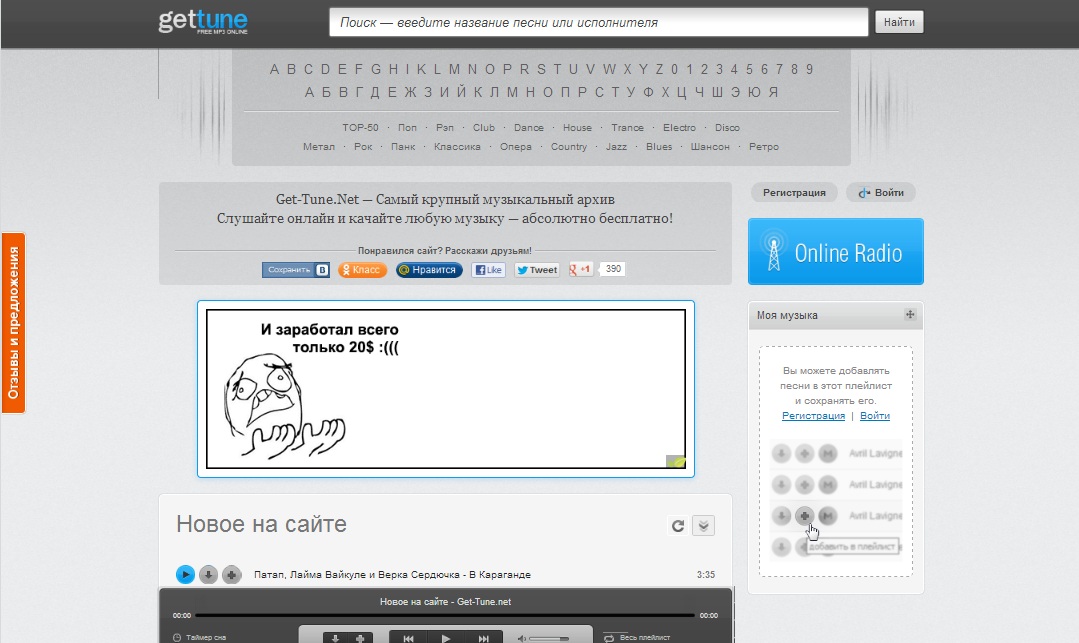Viewport: 1079px width, 643px height.
Task: Open the Online Radio banner
Action: (835, 251)
